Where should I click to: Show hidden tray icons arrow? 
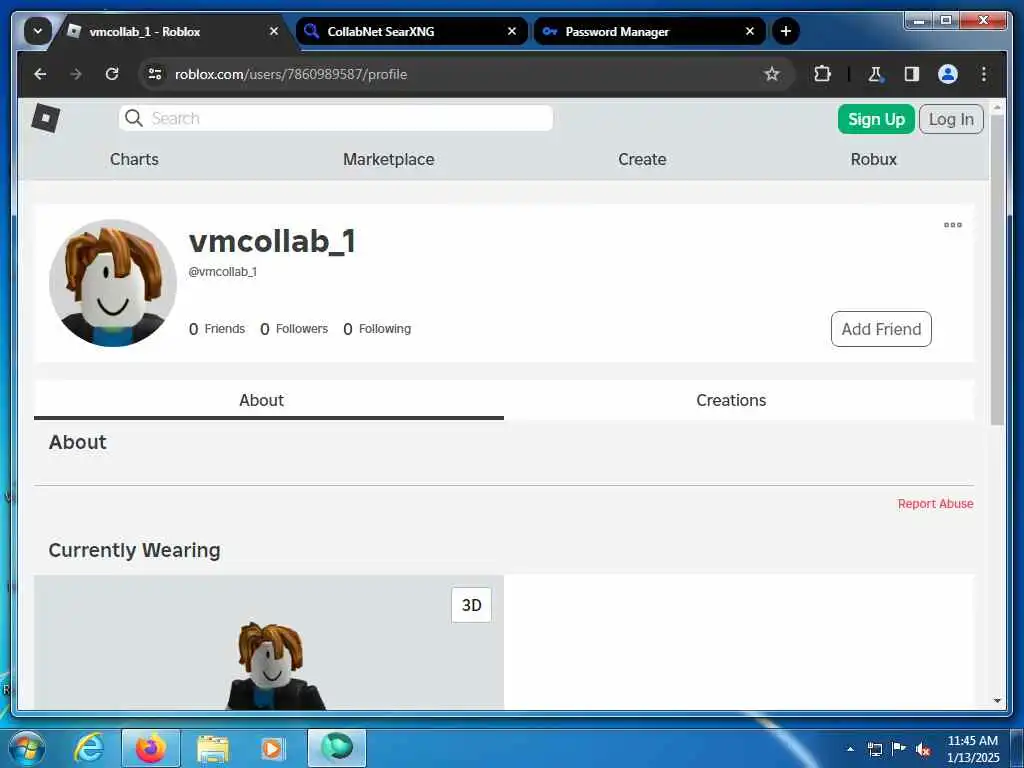(850, 749)
